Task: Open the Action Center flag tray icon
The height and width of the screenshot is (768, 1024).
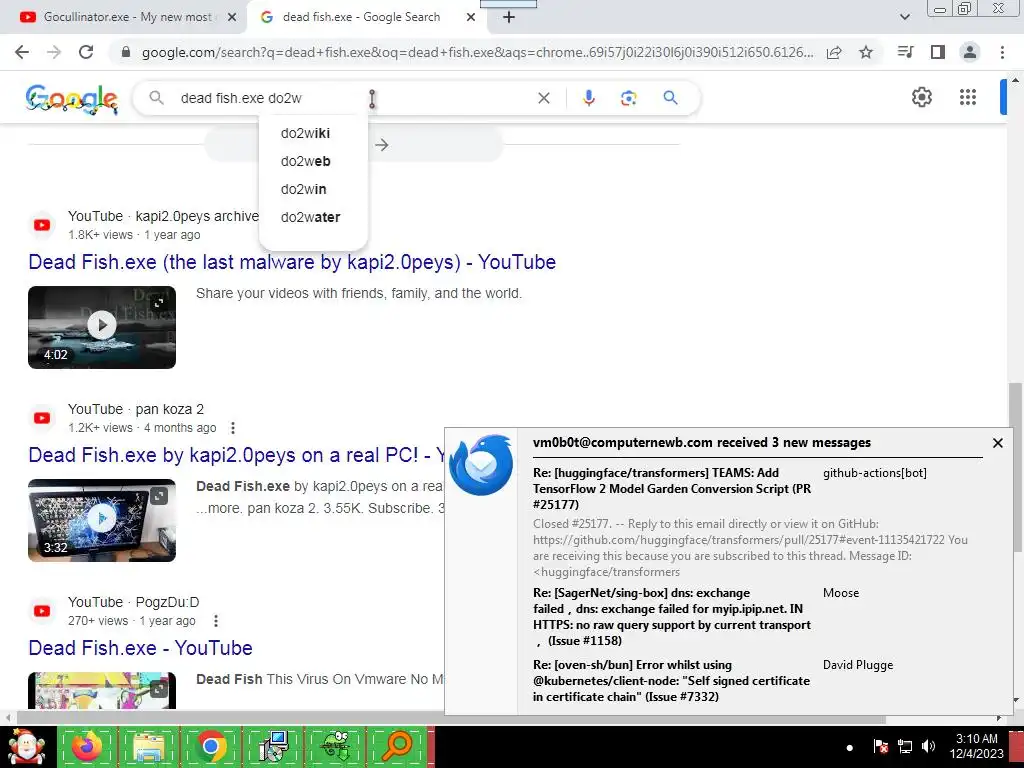Action: [x=880, y=746]
